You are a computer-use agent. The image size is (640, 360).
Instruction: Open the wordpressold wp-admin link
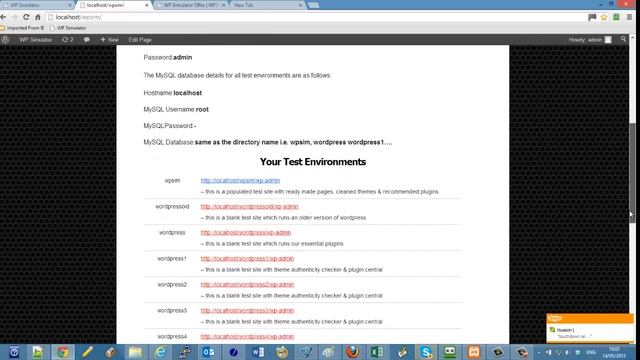[249, 207]
